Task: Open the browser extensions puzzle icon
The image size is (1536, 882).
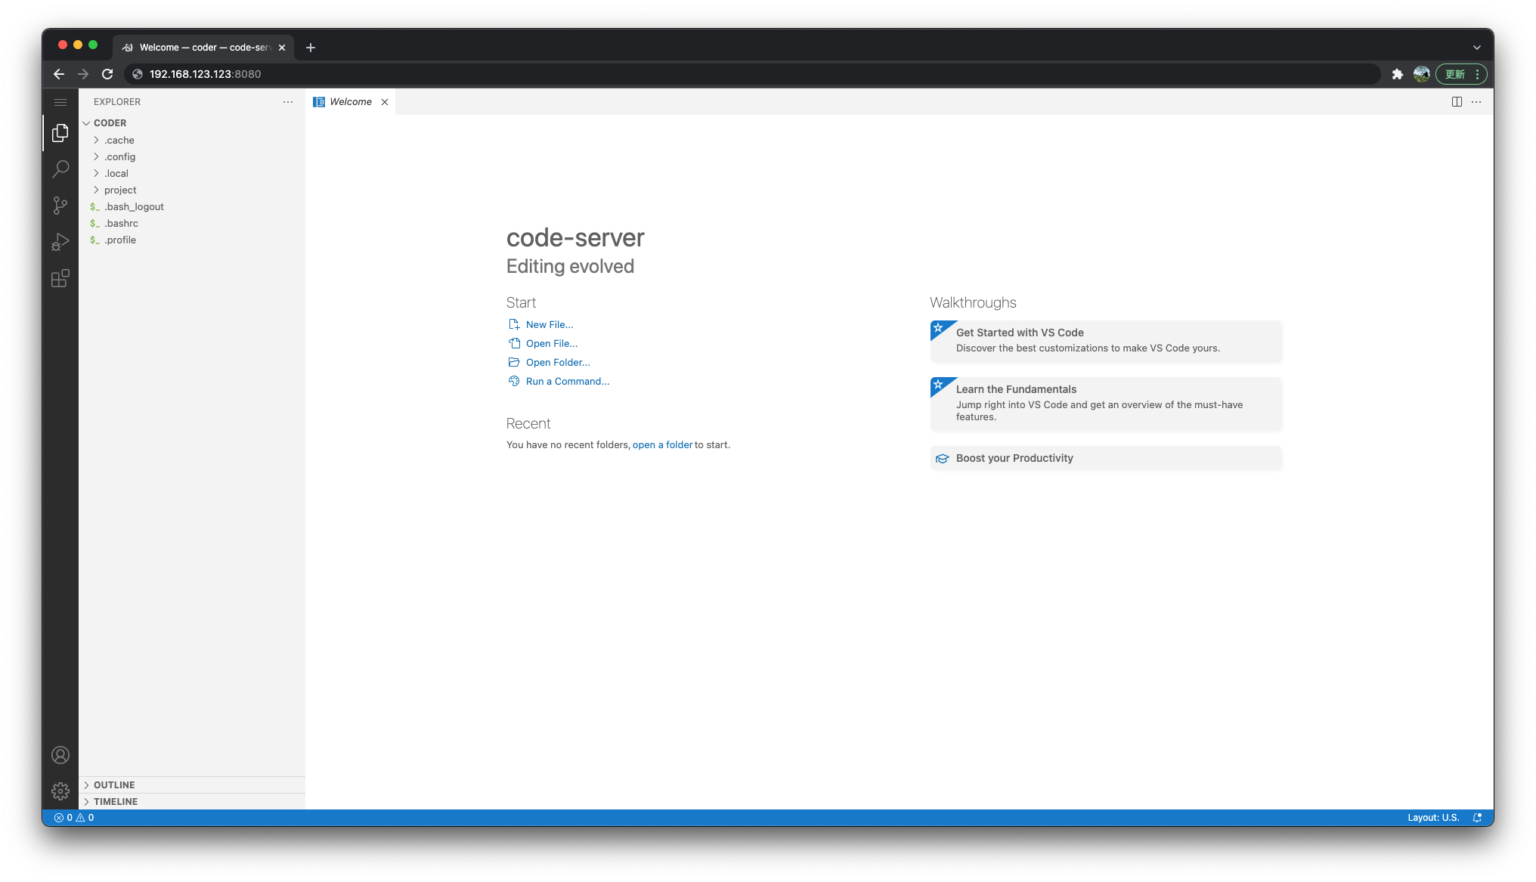Action: click(x=1397, y=74)
